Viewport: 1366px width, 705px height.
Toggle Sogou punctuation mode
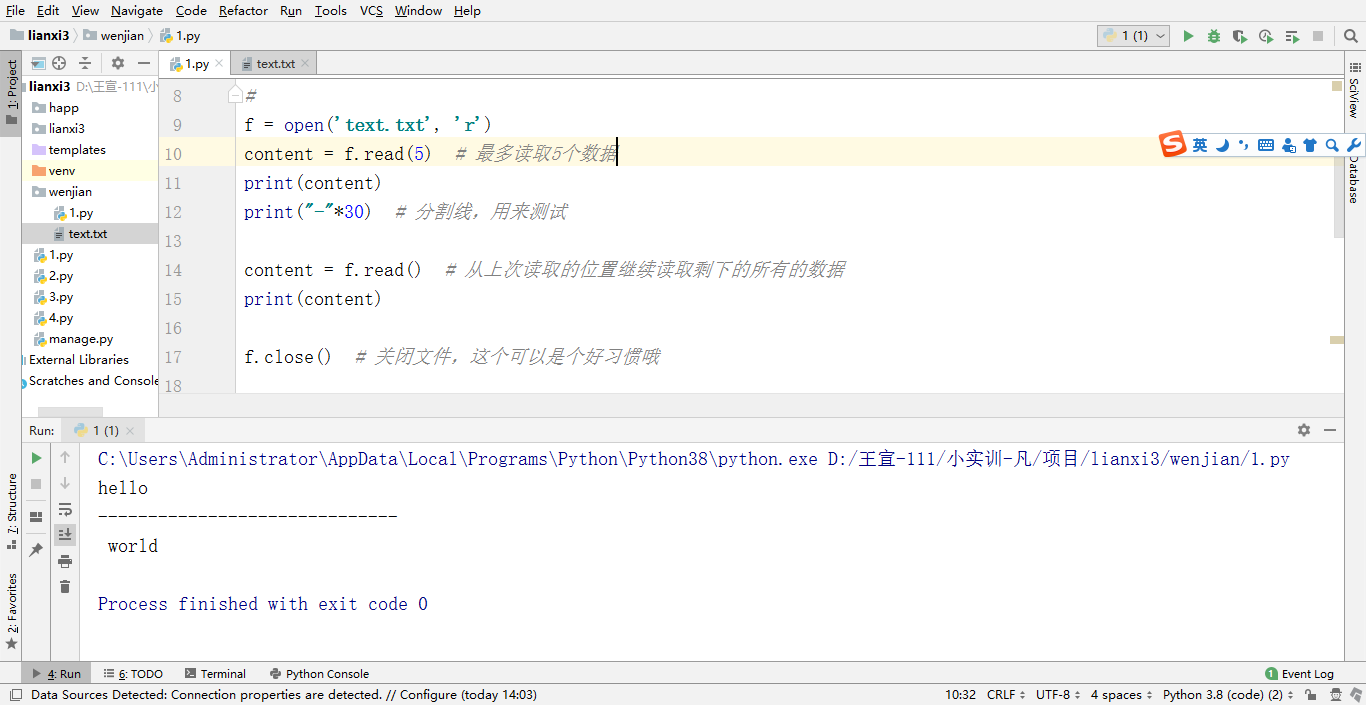coord(1243,145)
